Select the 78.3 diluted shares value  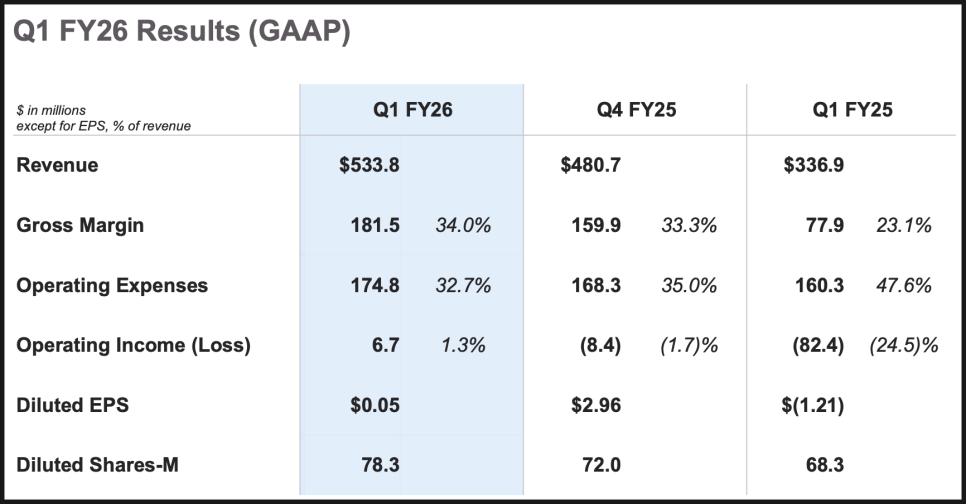380,465
